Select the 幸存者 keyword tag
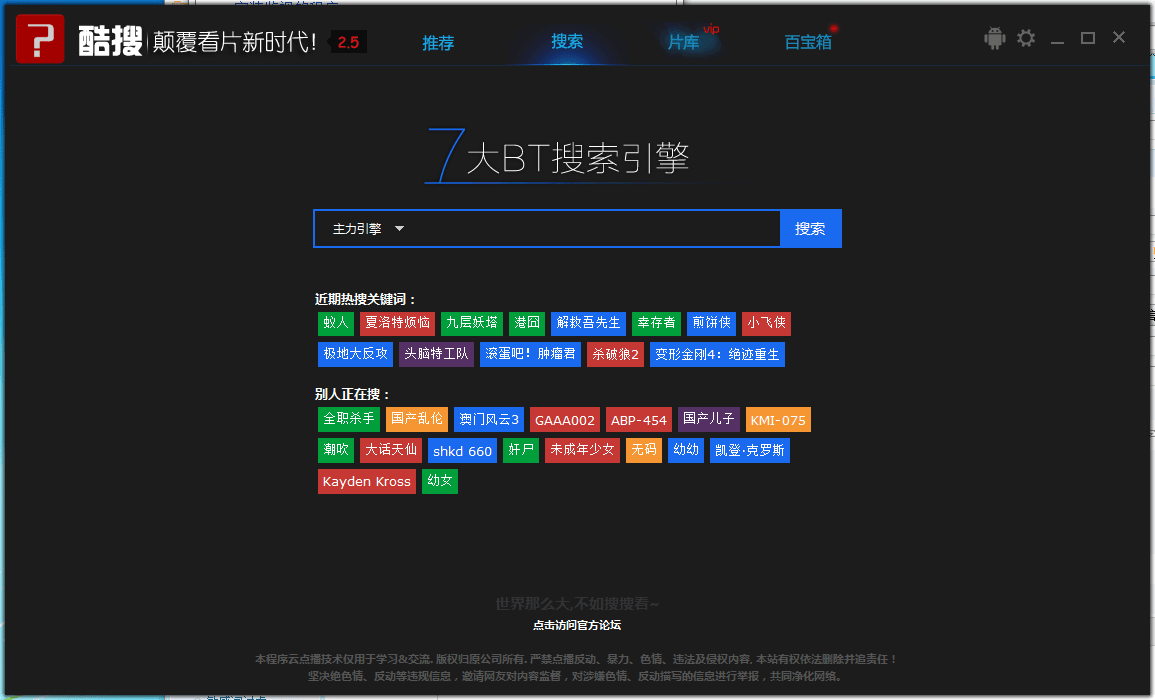Viewport: 1155px width, 700px height. 656,323
